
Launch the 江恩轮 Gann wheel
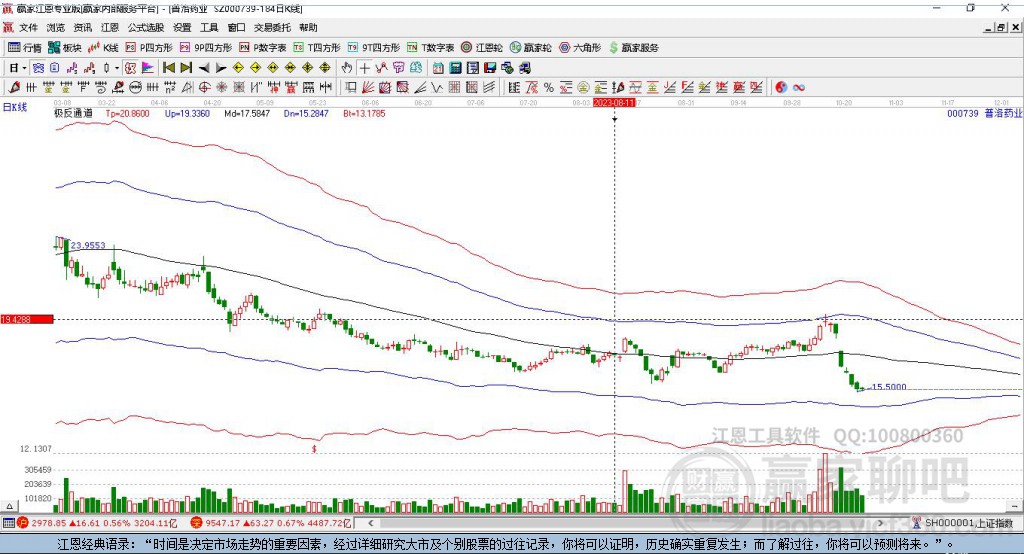point(482,48)
